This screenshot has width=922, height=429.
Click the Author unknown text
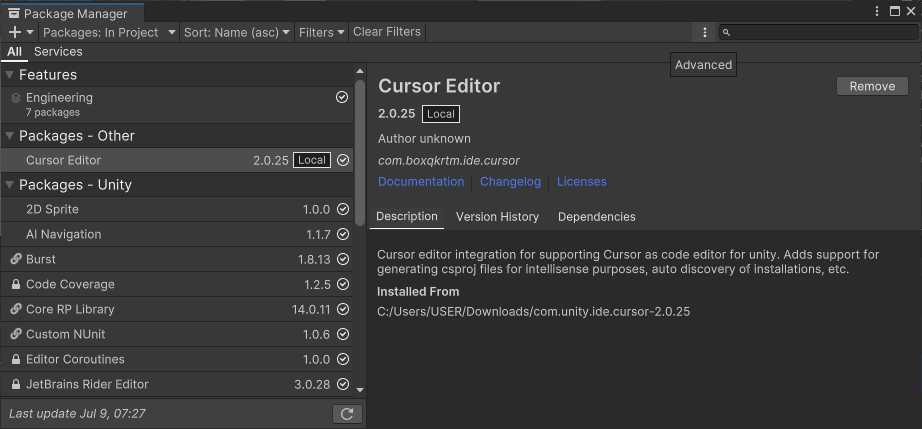pos(424,139)
